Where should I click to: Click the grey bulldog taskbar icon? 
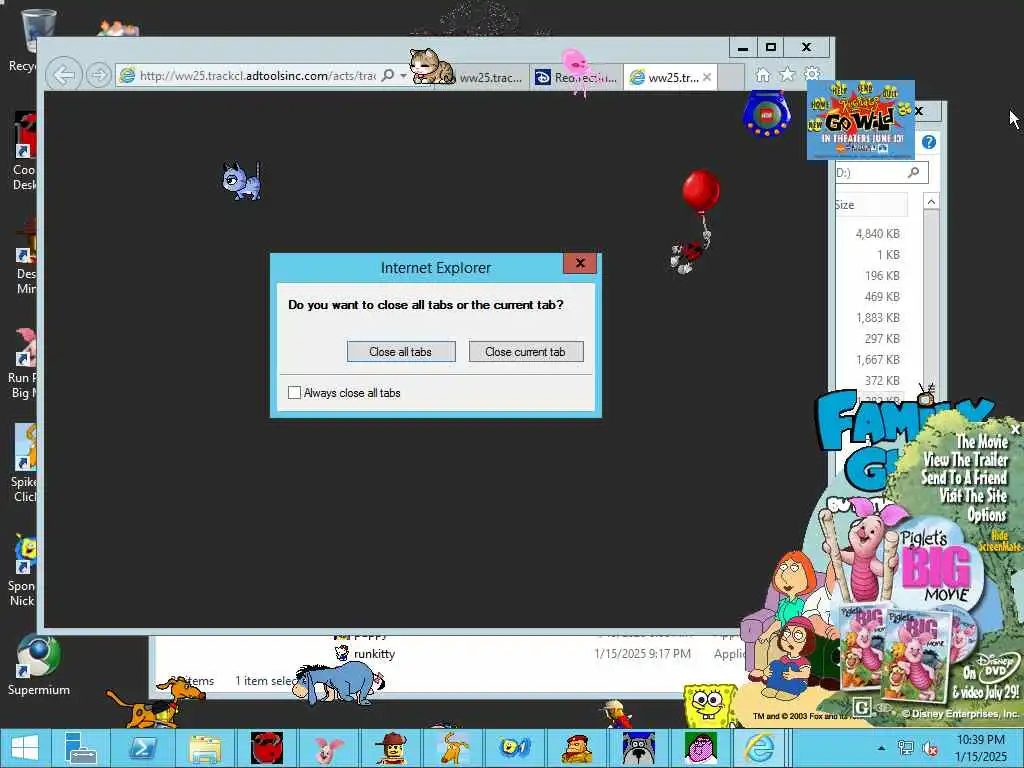tap(639, 748)
